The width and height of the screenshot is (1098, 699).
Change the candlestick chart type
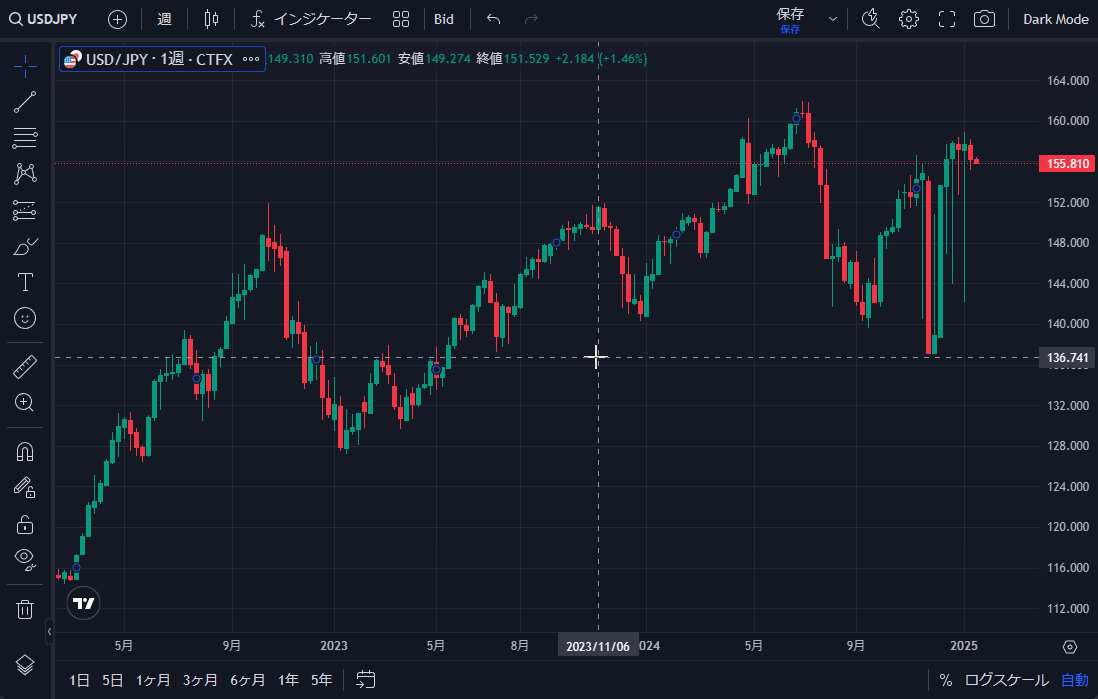coord(211,19)
